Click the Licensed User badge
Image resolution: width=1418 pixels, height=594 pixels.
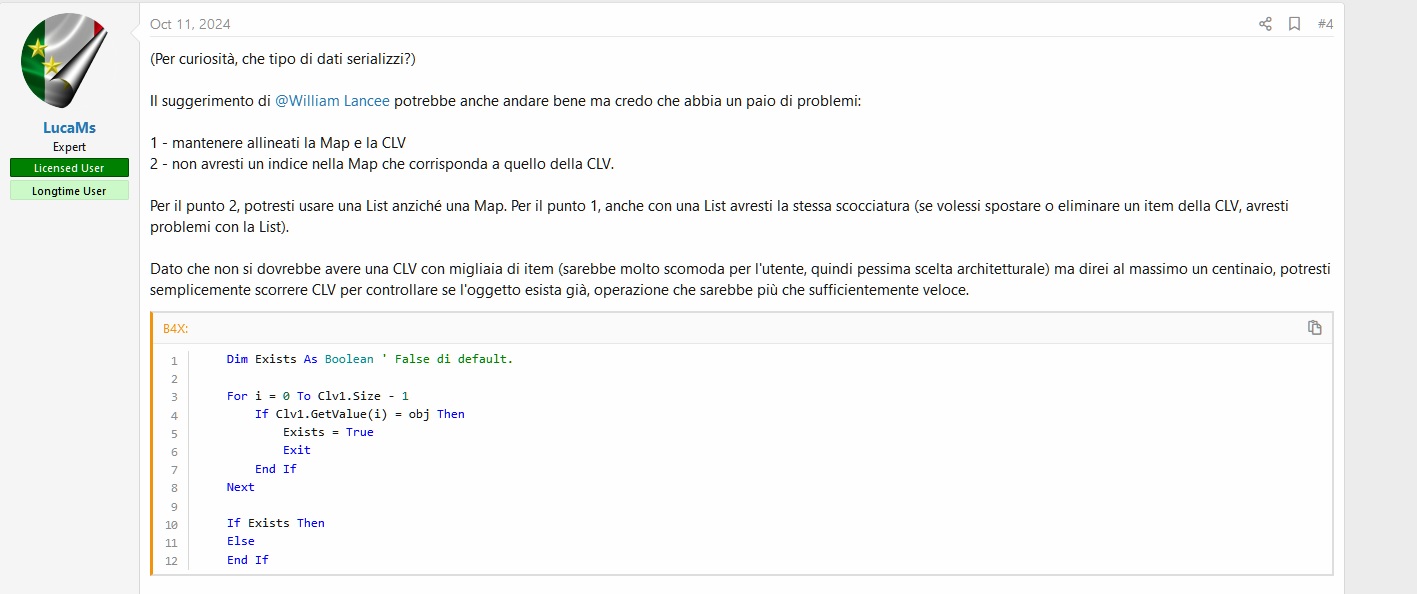click(69, 168)
